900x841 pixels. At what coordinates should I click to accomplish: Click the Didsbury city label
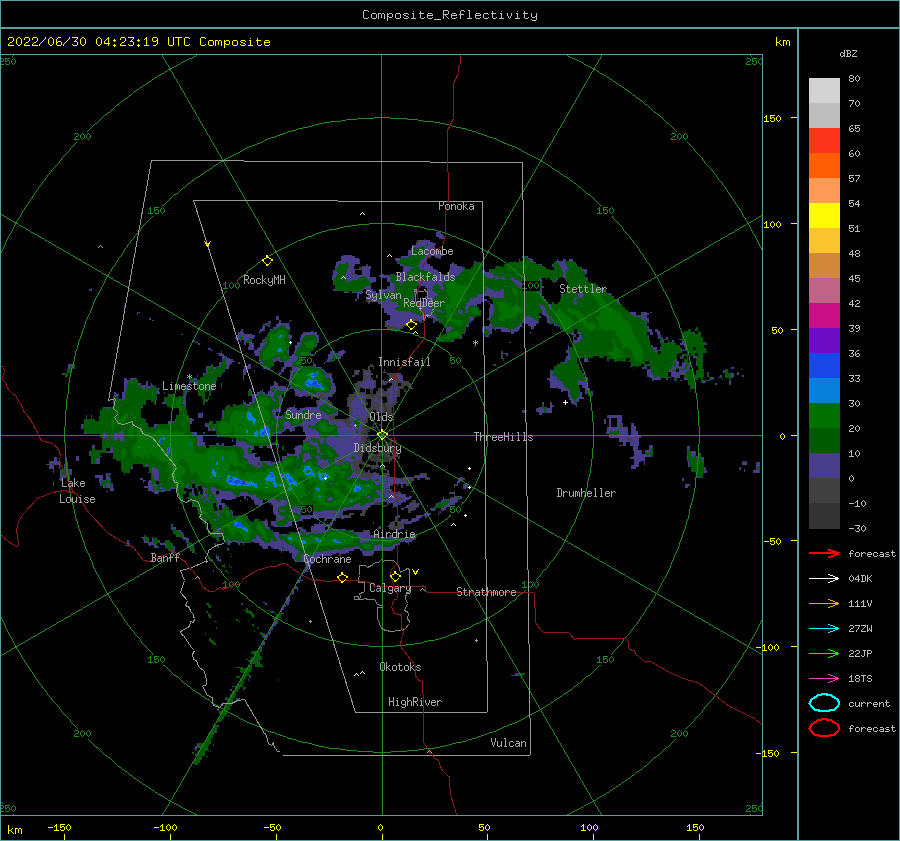point(377,448)
